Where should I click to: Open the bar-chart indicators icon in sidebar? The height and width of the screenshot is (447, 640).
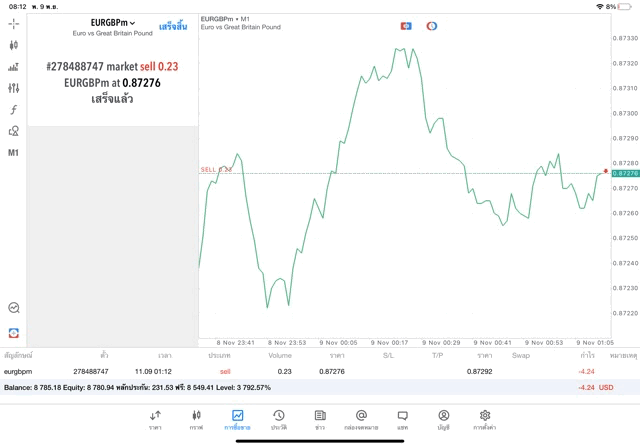(13, 67)
